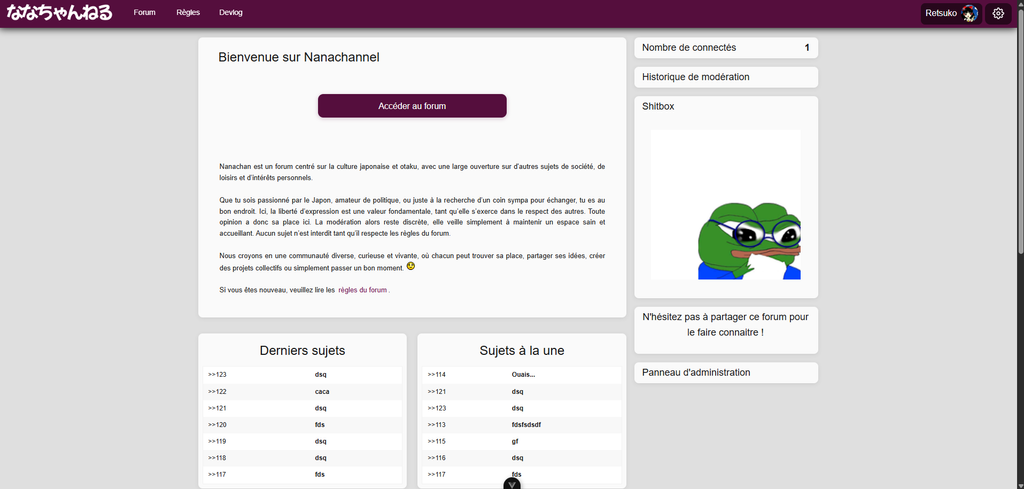This screenshot has height=489, width=1024.
Task: Click the Sujets à la une heading
Action: [x=522, y=351]
